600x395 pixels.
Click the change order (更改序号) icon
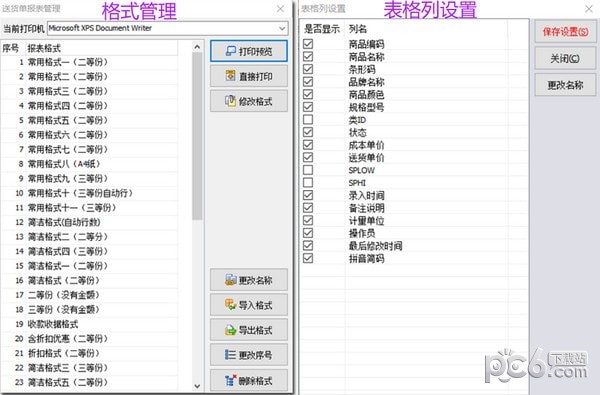pos(230,355)
